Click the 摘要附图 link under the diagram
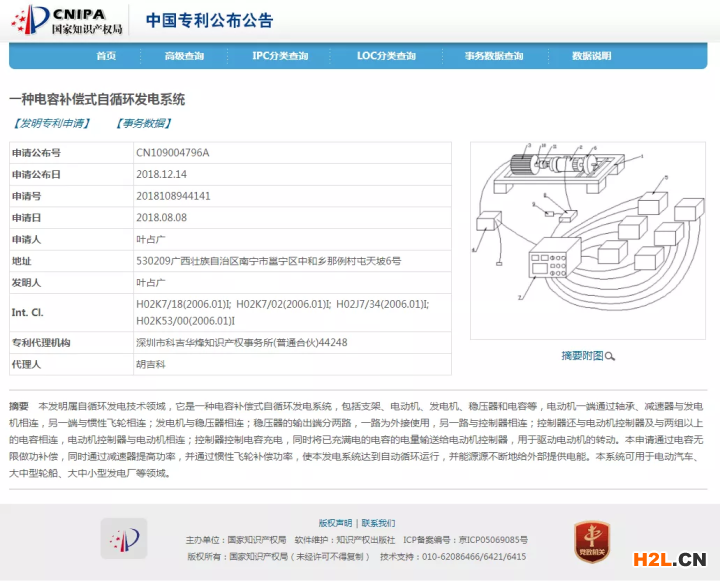This screenshot has height=582, width=720. (x=582, y=356)
